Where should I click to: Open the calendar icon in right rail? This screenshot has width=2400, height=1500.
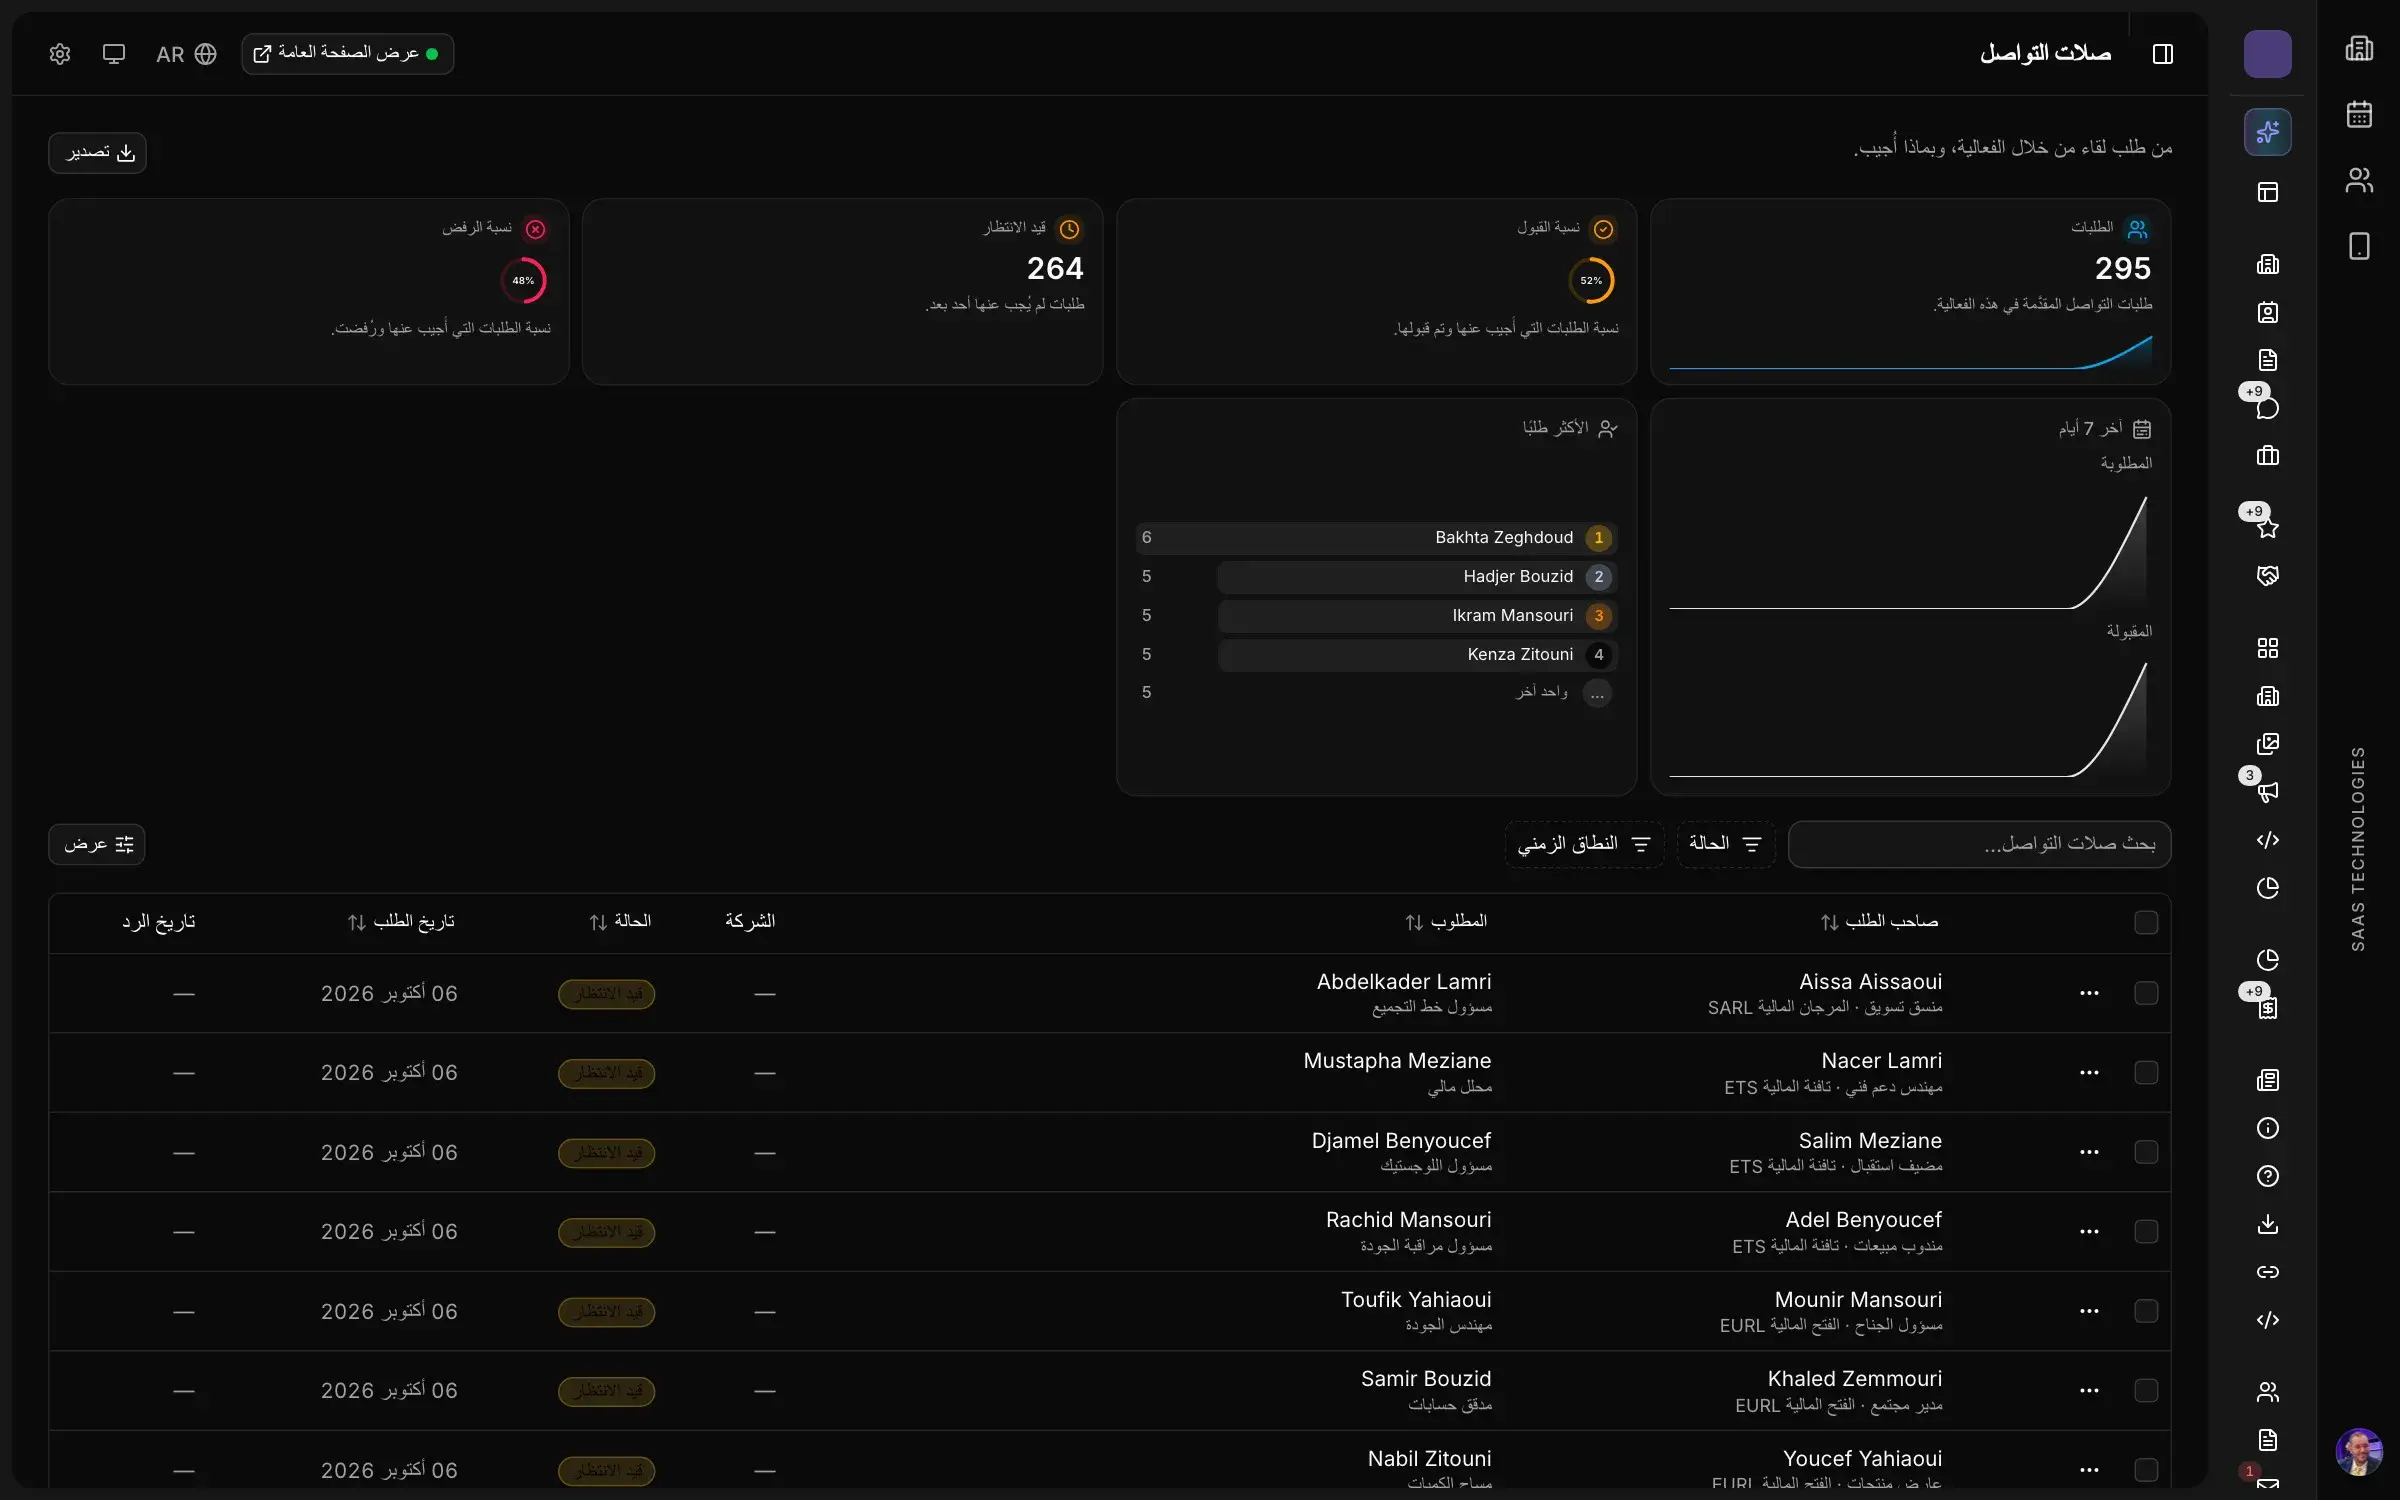pyautogui.click(x=2359, y=114)
